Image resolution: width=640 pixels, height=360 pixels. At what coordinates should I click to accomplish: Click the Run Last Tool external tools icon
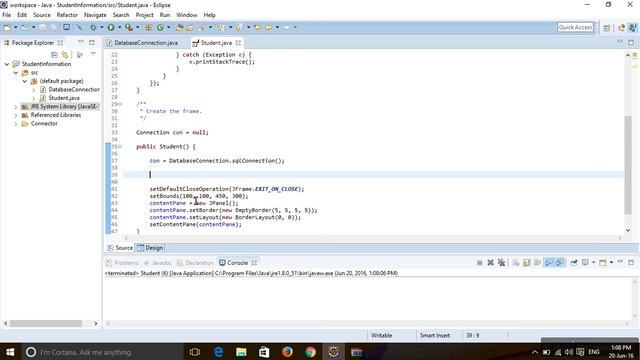[x=129, y=27]
